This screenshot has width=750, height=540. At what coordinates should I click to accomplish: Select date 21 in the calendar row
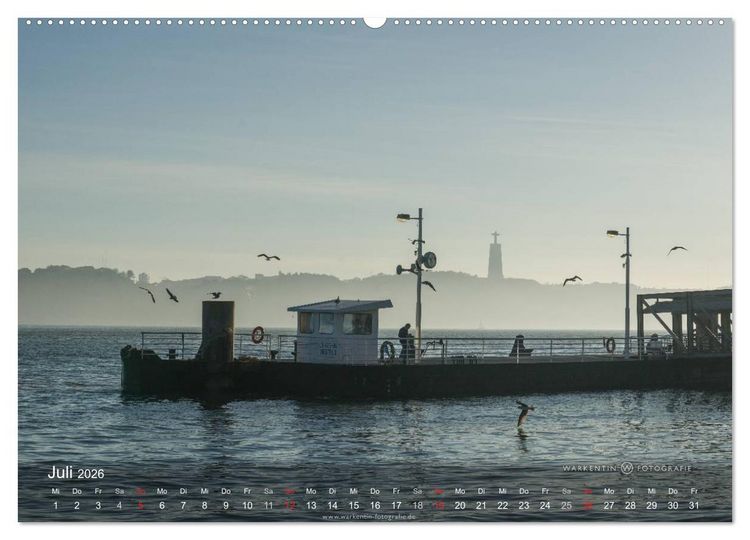[481, 505]
